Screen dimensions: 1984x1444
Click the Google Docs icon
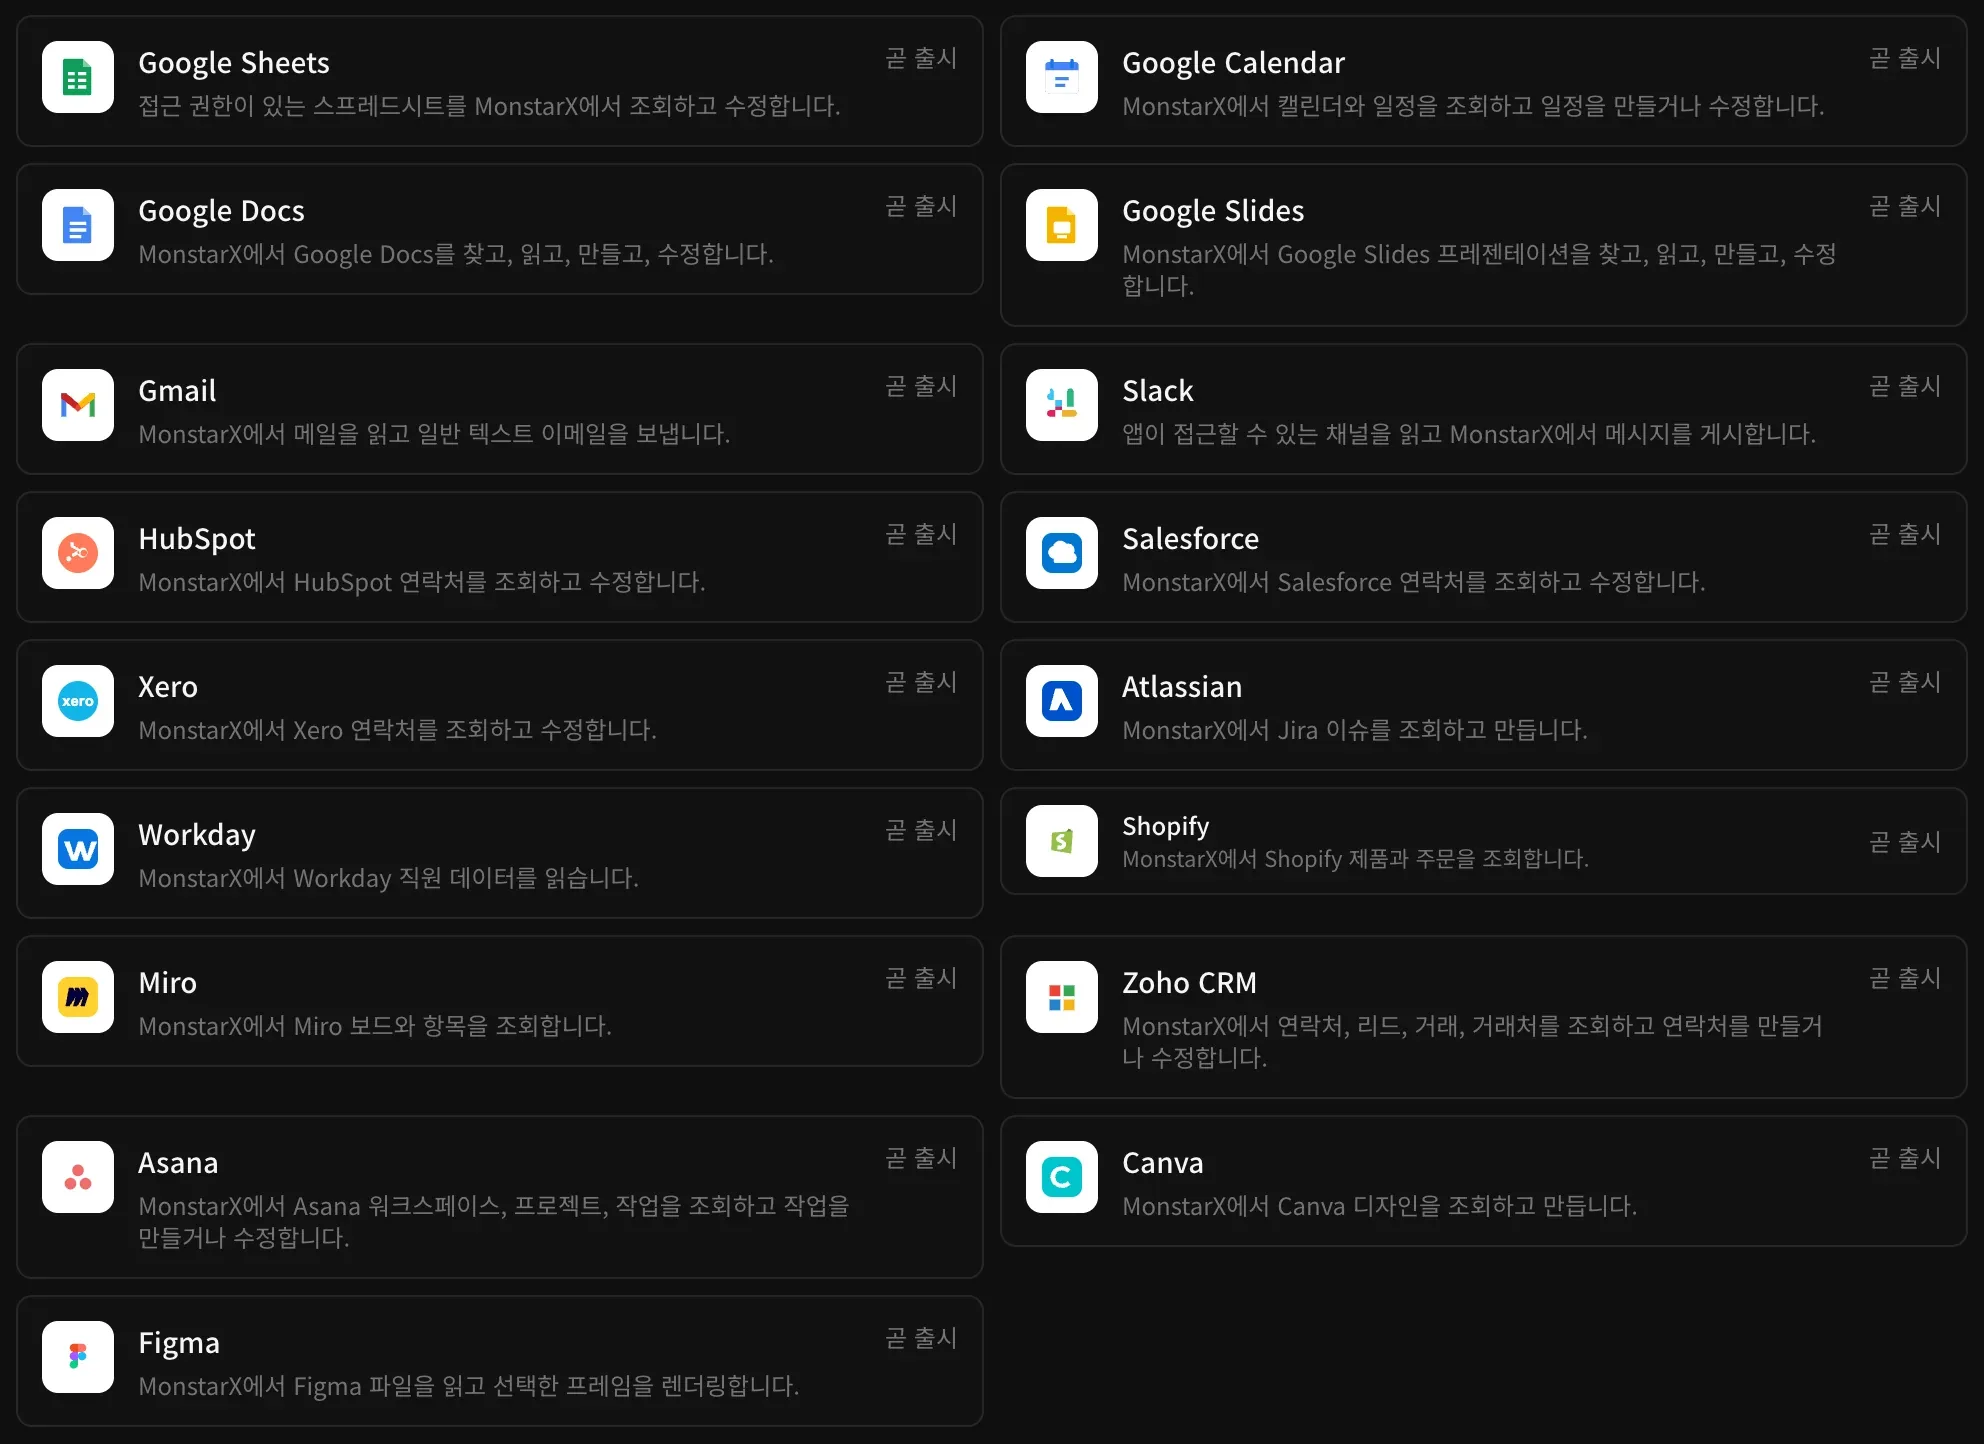pos(78,225)
